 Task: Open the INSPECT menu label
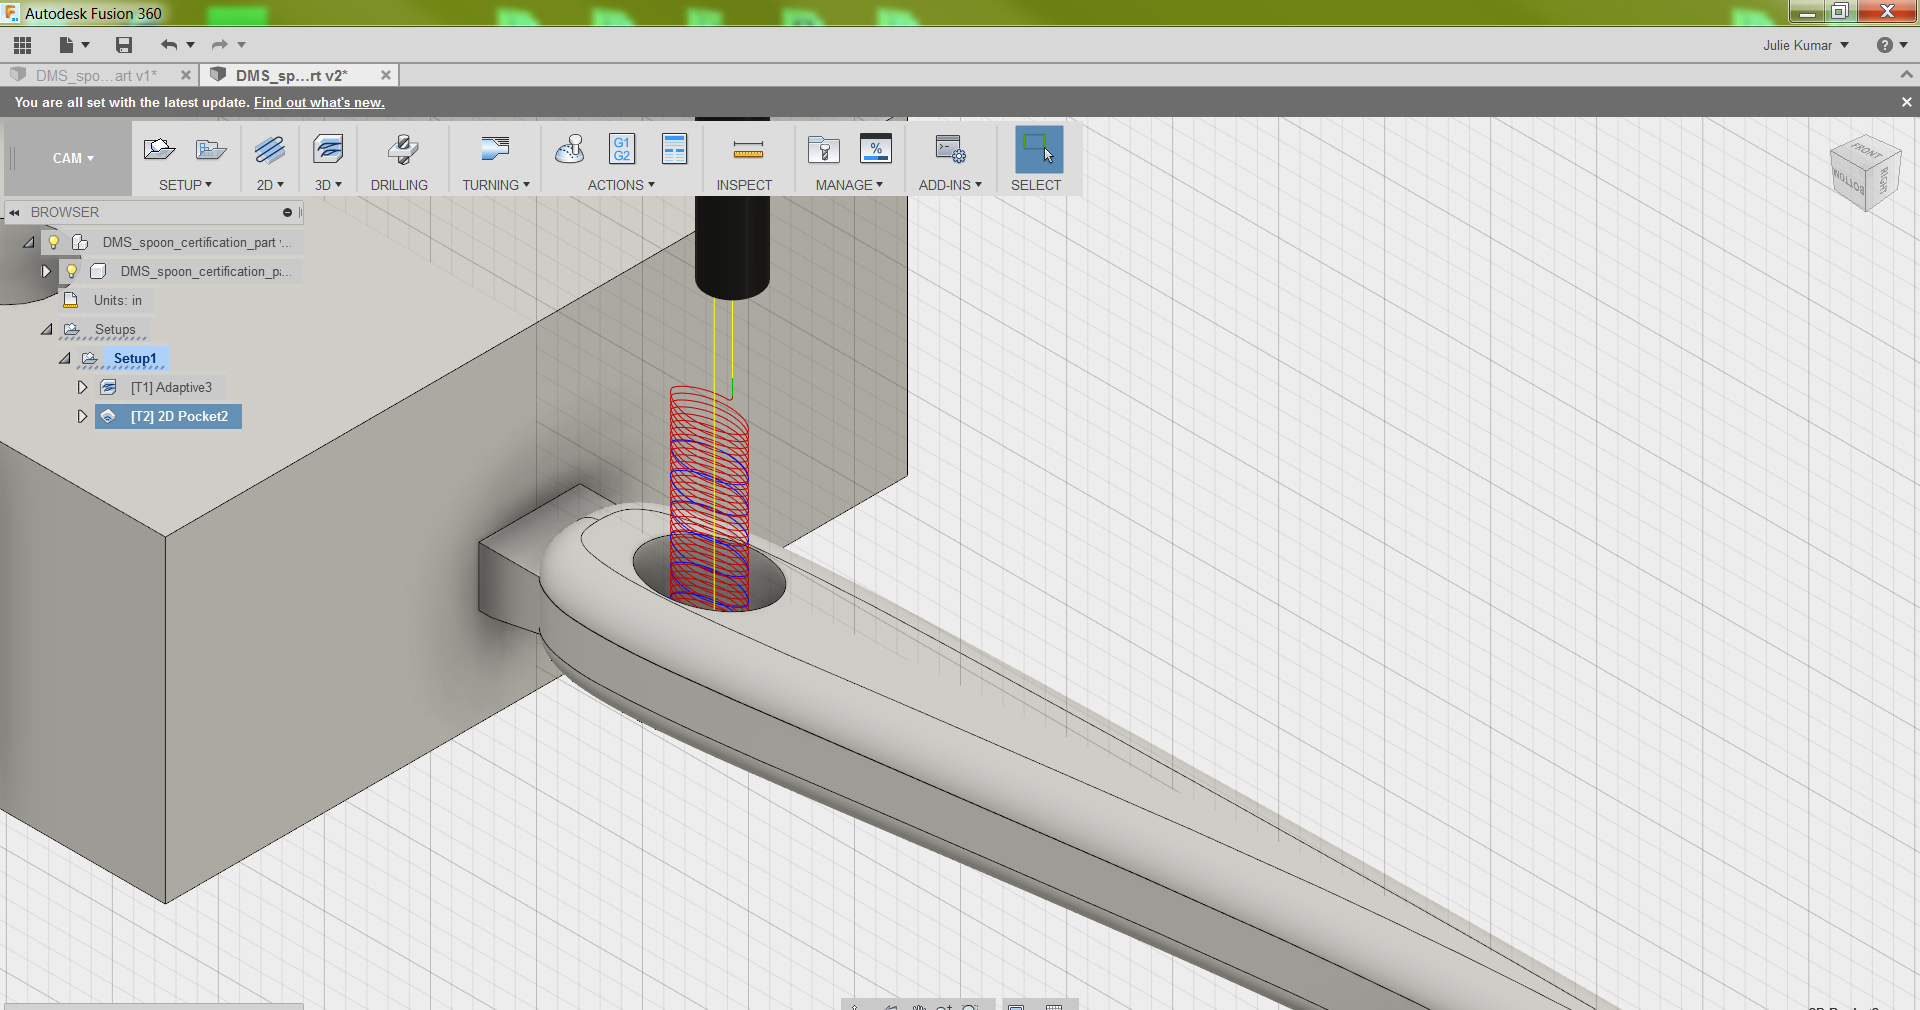(744, 185)
